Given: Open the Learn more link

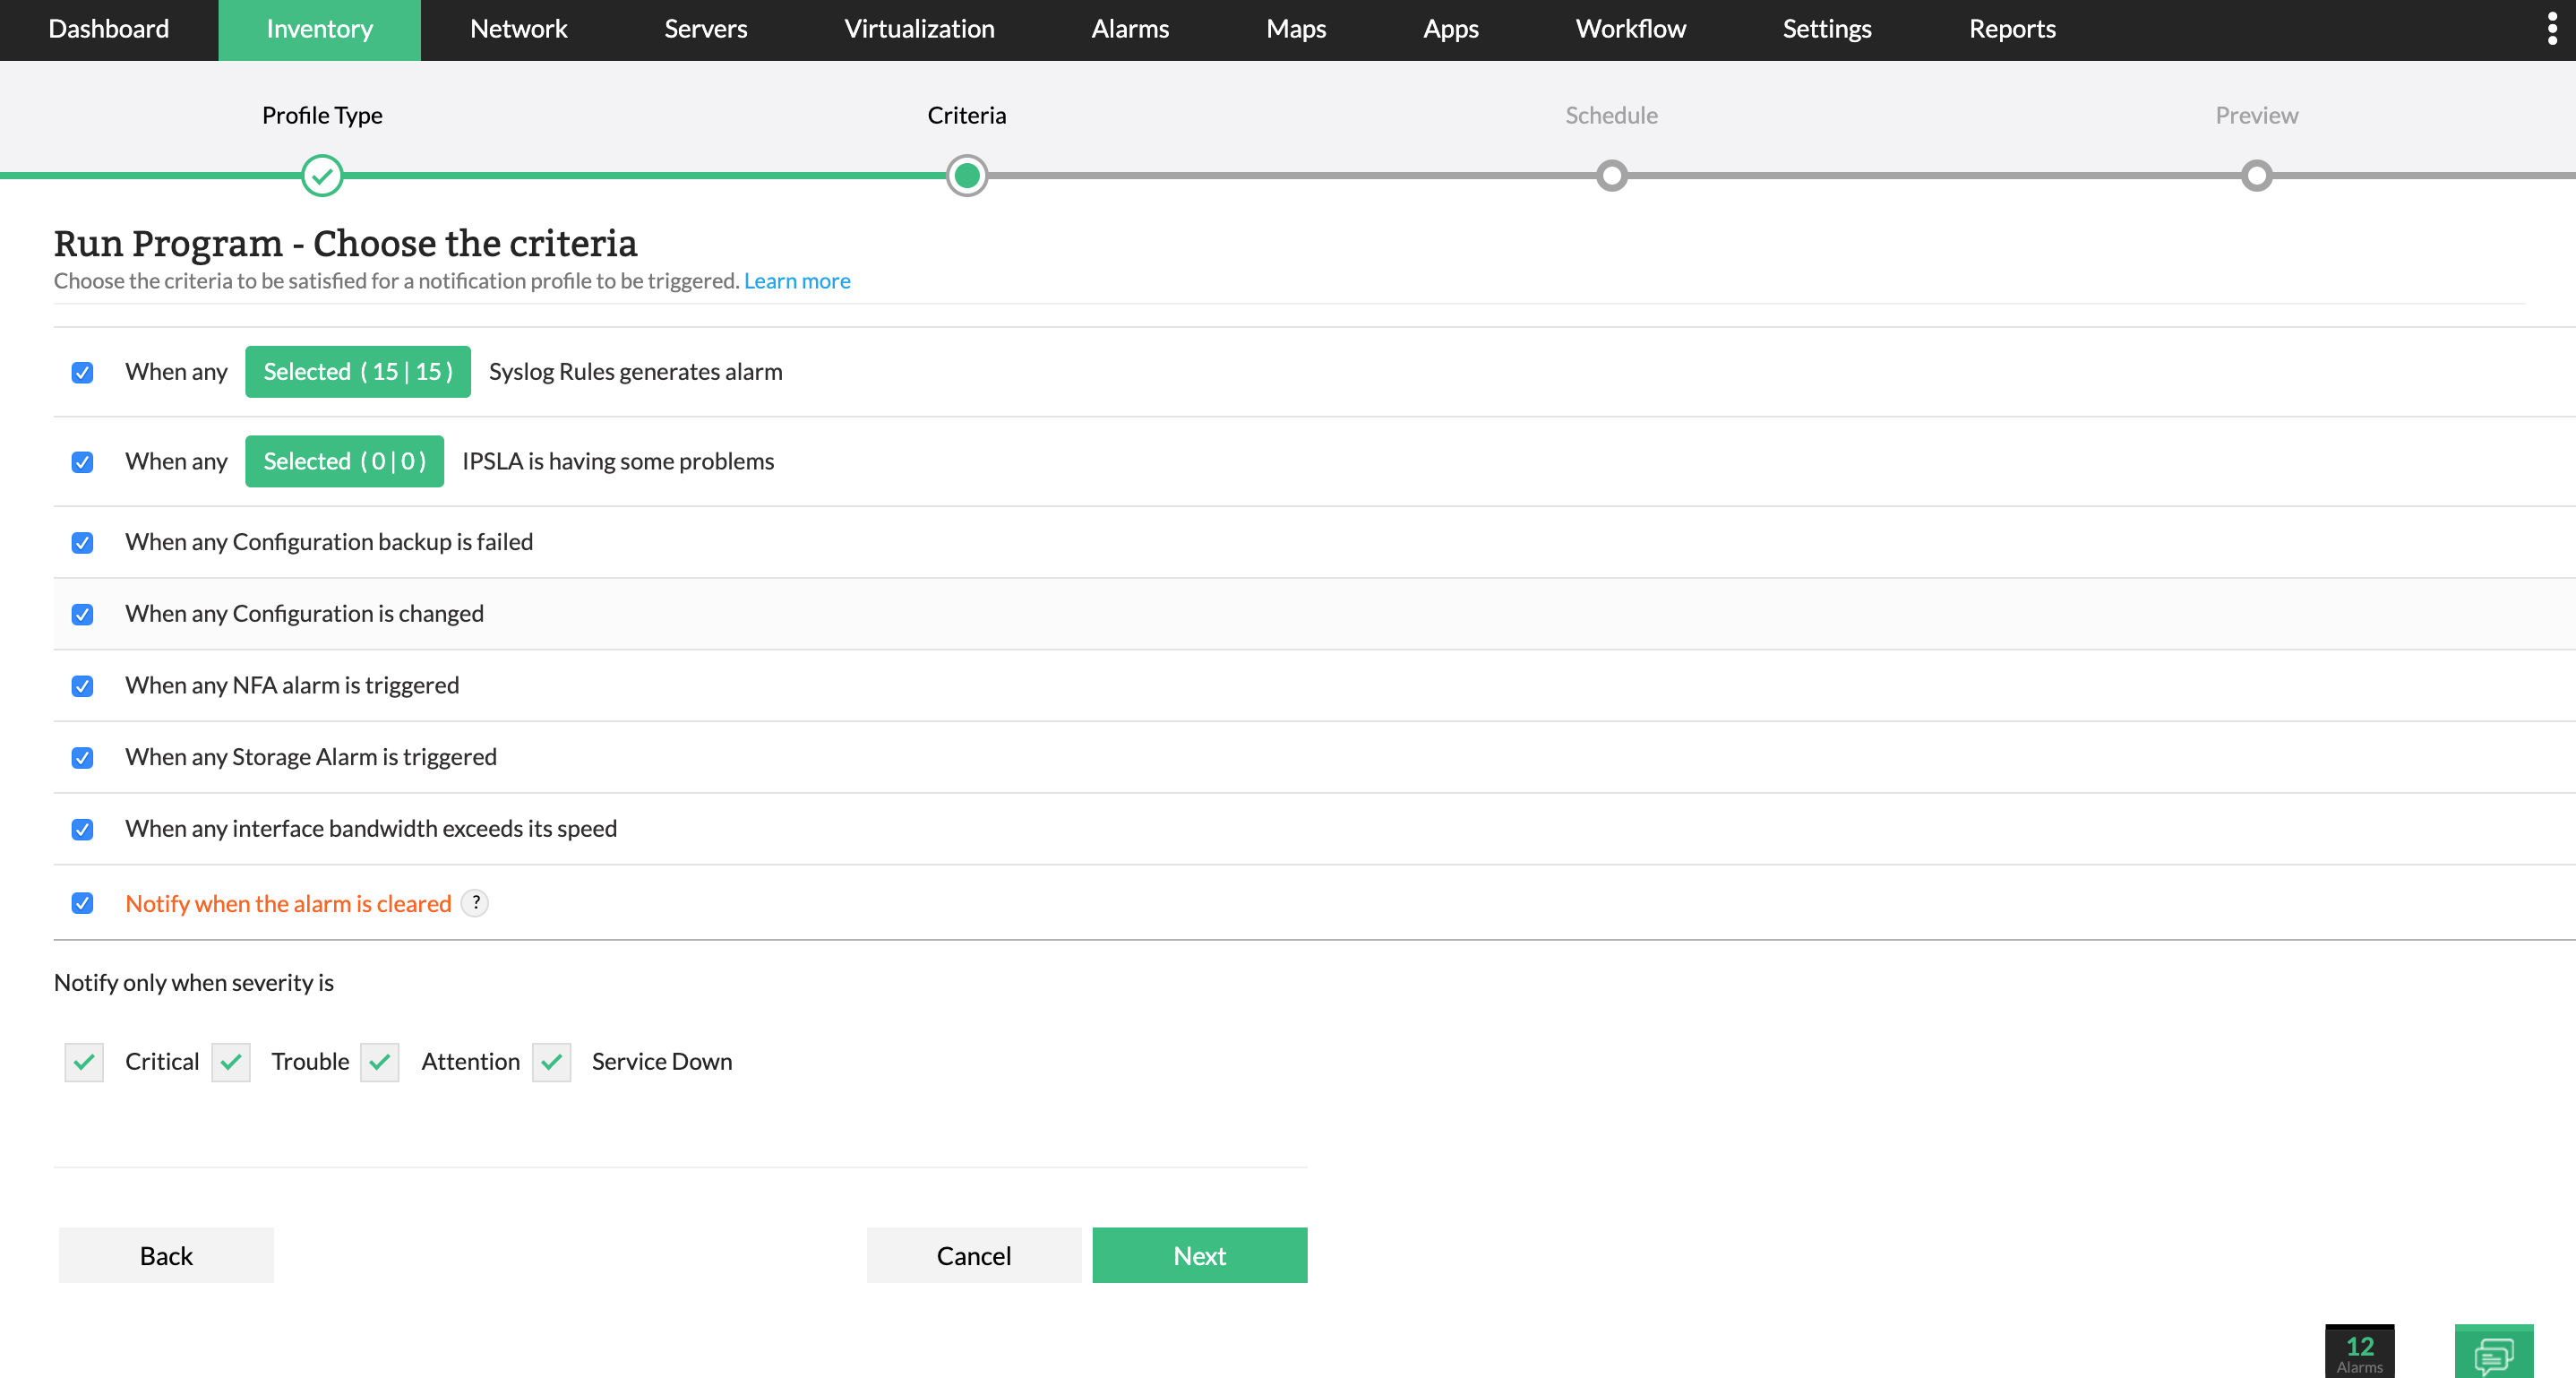Looking at the screenshot, I should pos(796,281).
